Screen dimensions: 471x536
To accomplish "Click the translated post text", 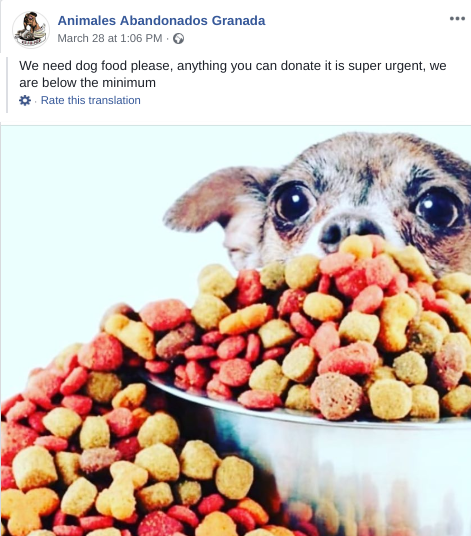I will pos(232,74).
